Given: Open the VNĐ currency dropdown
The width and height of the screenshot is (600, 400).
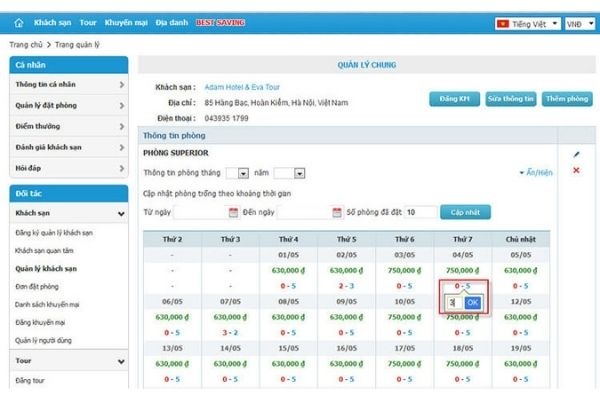Looking at the screenshot, I should tap(577, 23).
